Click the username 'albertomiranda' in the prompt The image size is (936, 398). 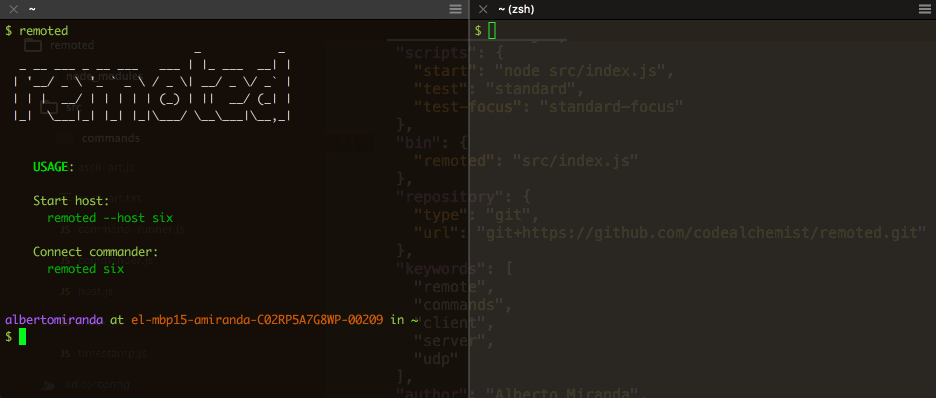click(x=54, y=320)
